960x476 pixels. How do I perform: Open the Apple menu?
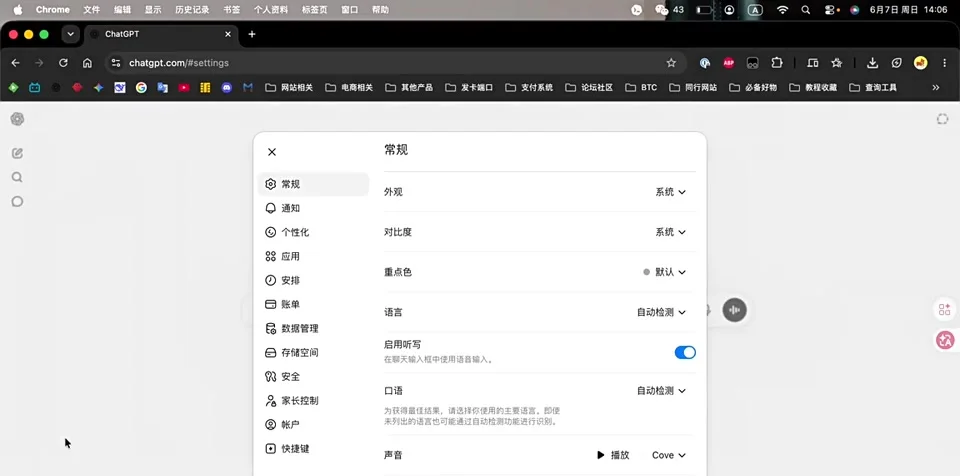18,10
